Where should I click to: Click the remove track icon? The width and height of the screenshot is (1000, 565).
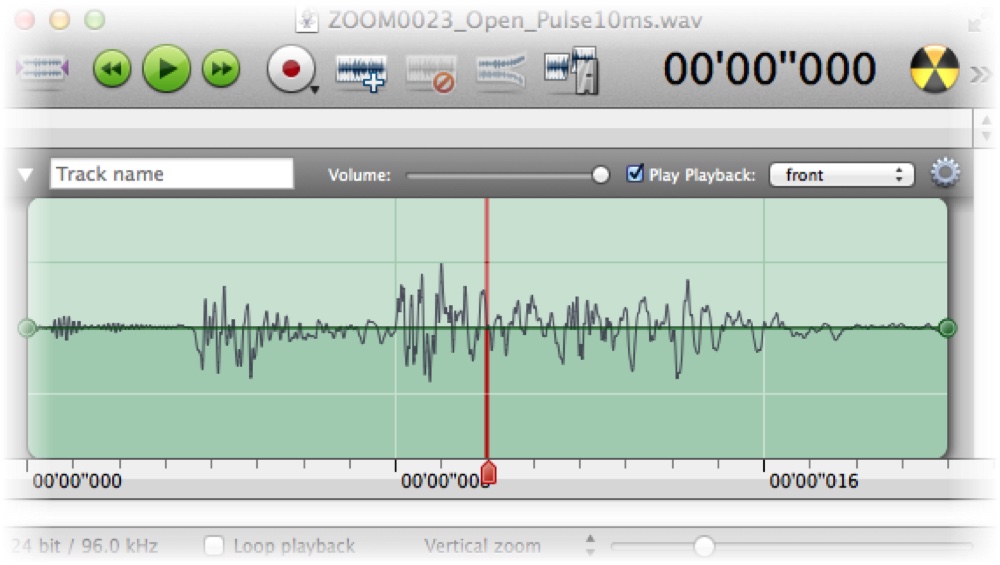click(x=431, y=73)
